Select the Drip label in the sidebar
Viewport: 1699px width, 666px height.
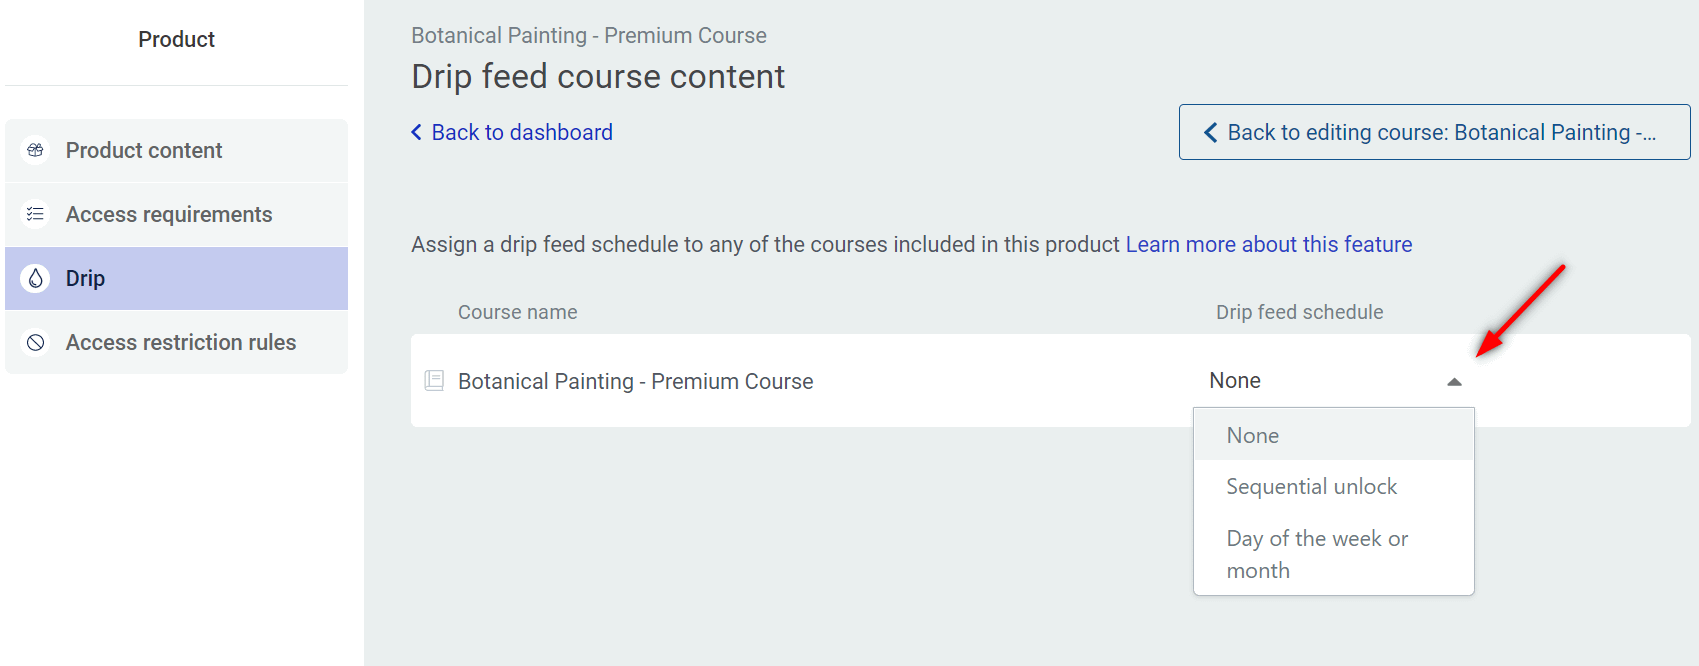[x=85, y=278]
